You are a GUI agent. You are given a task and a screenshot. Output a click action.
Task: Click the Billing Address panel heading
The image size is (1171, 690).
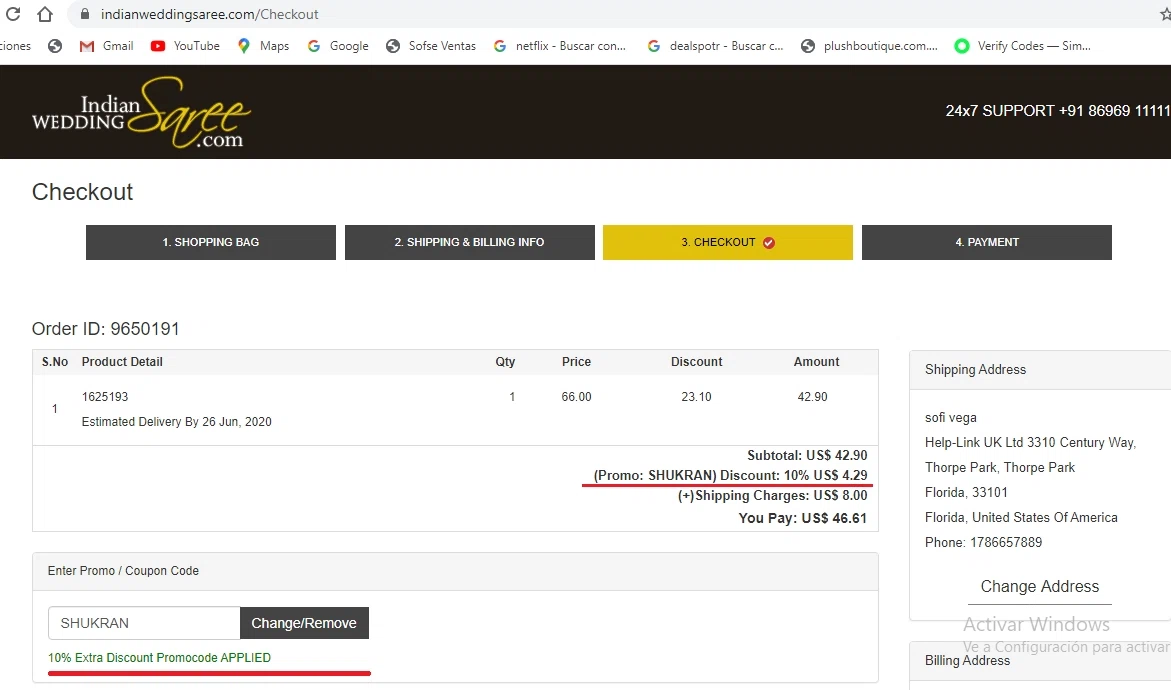(967, 660)
